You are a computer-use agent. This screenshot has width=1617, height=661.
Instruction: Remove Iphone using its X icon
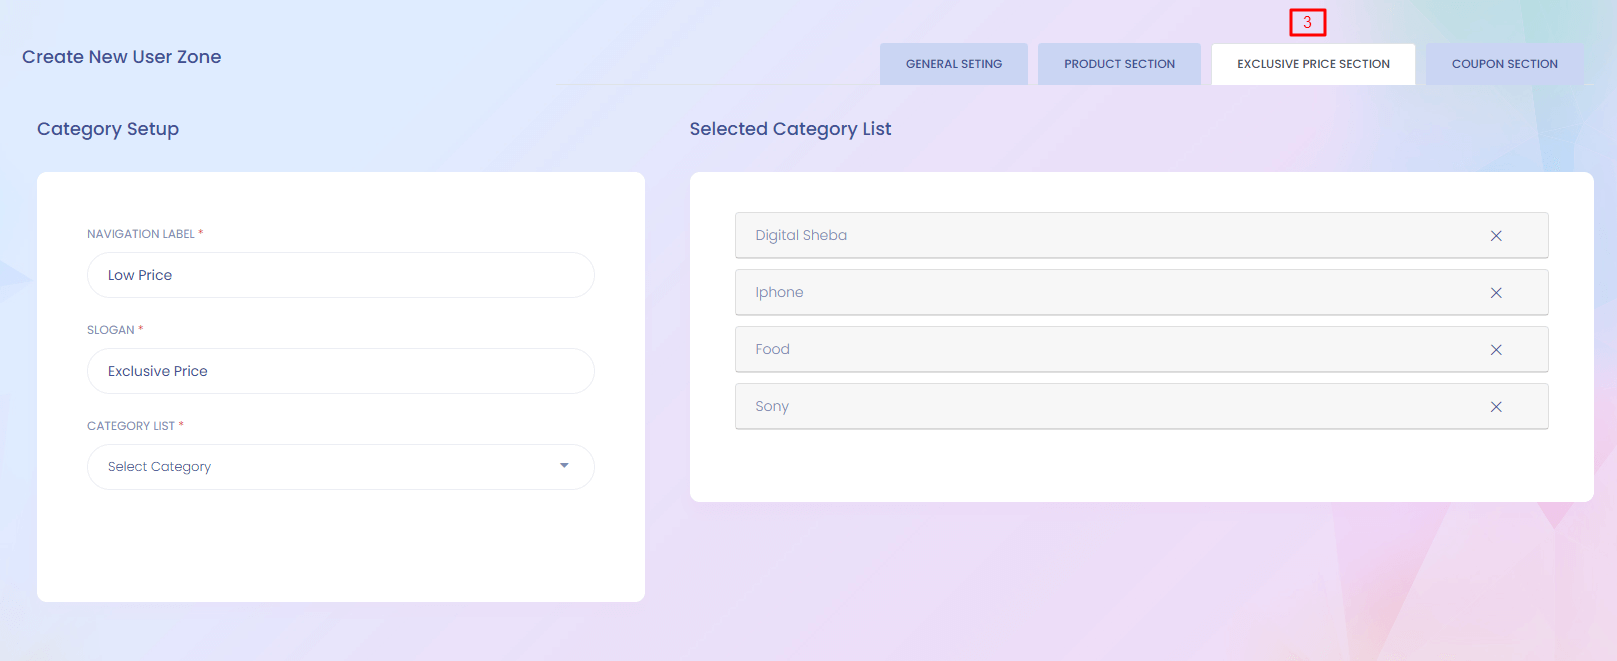pyautogui.click(x=1496, y=293)
